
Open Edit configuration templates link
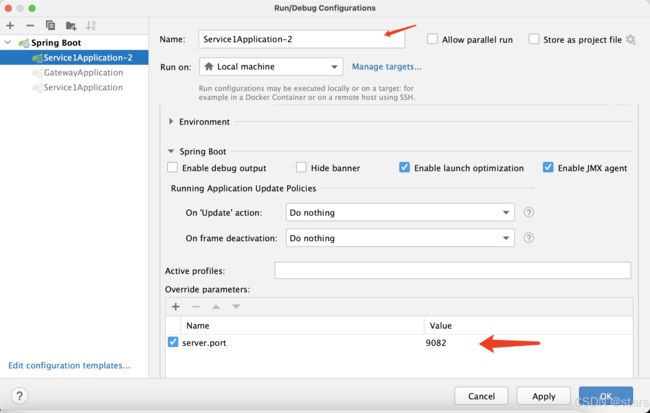pos(69,365)
